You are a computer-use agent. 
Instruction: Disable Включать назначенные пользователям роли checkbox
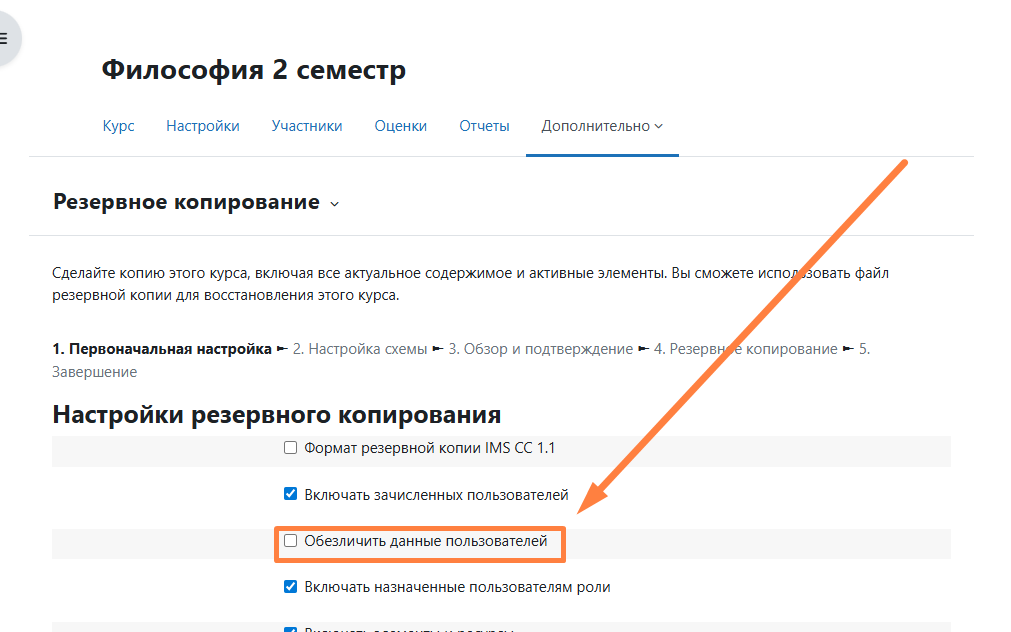[x=291, y=587]
